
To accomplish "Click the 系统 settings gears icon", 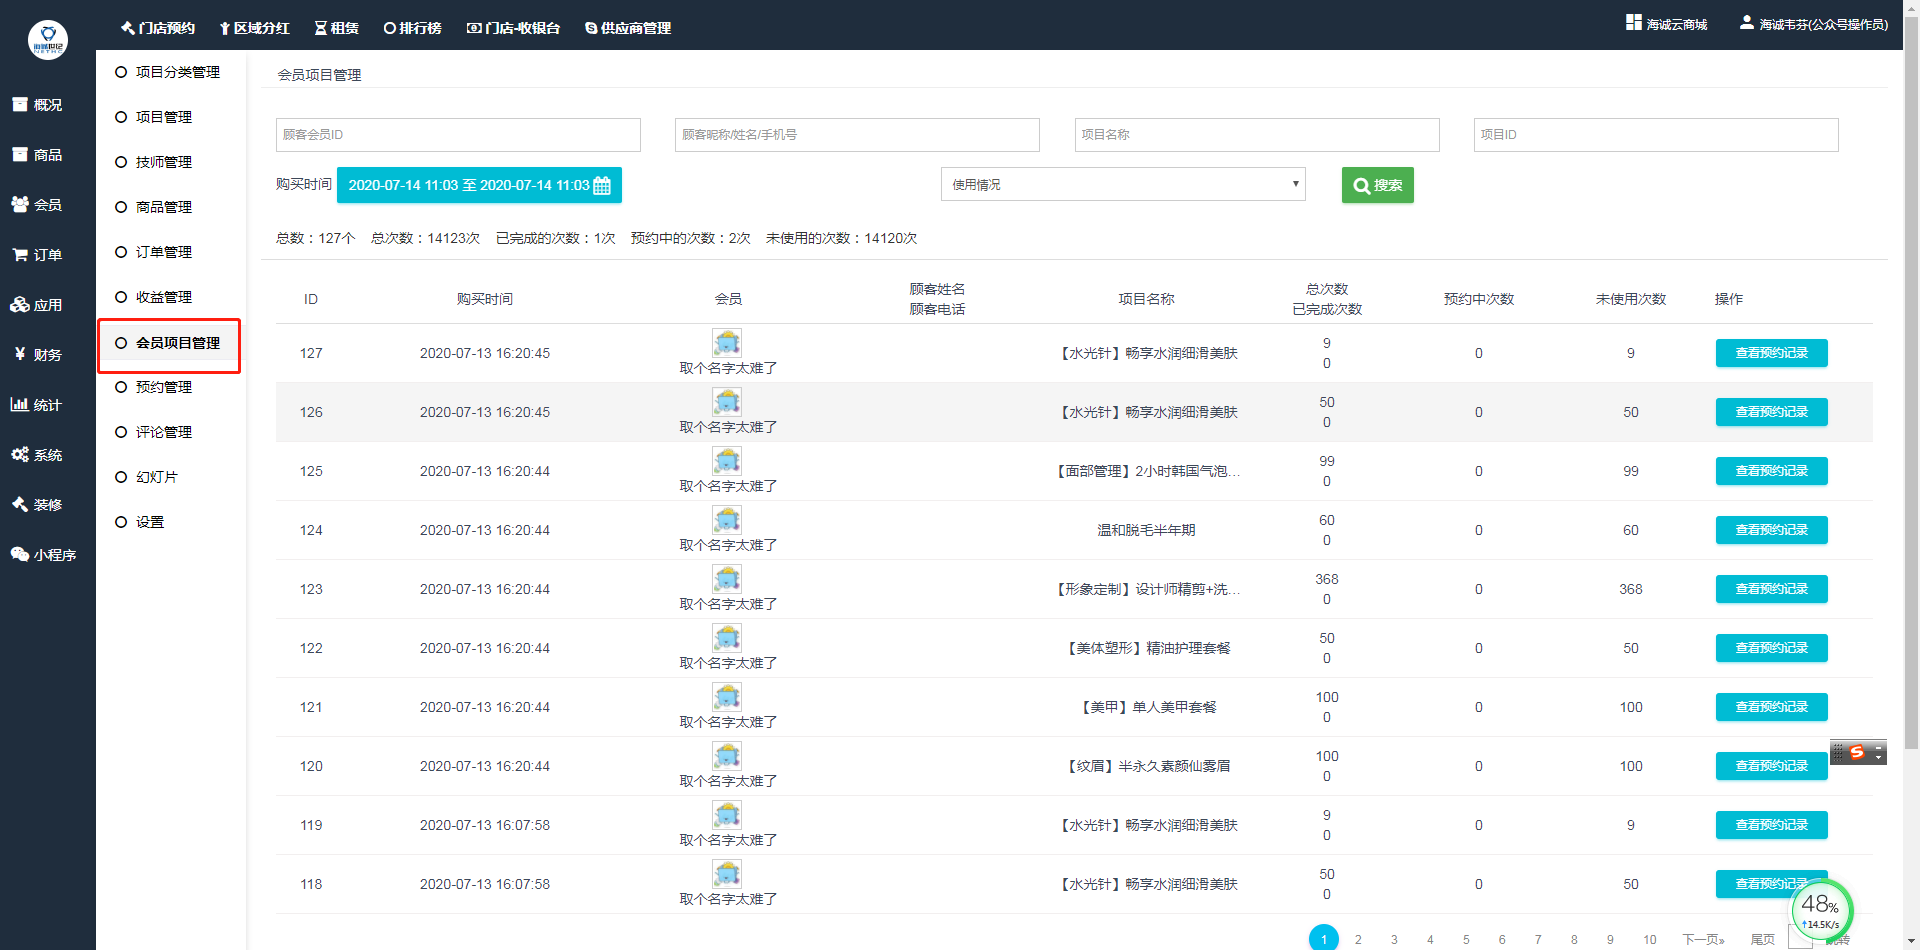I will tap(20, 455).
